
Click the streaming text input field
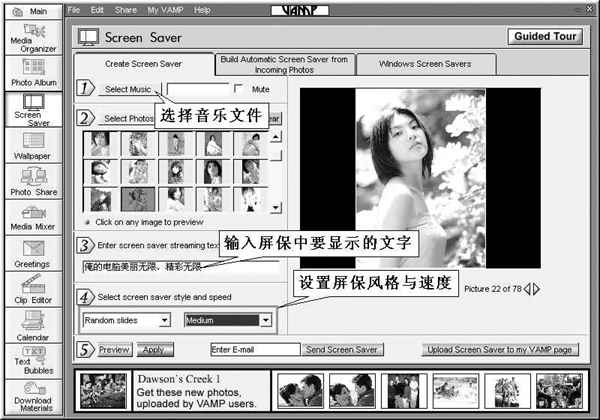tap(181, 267)
